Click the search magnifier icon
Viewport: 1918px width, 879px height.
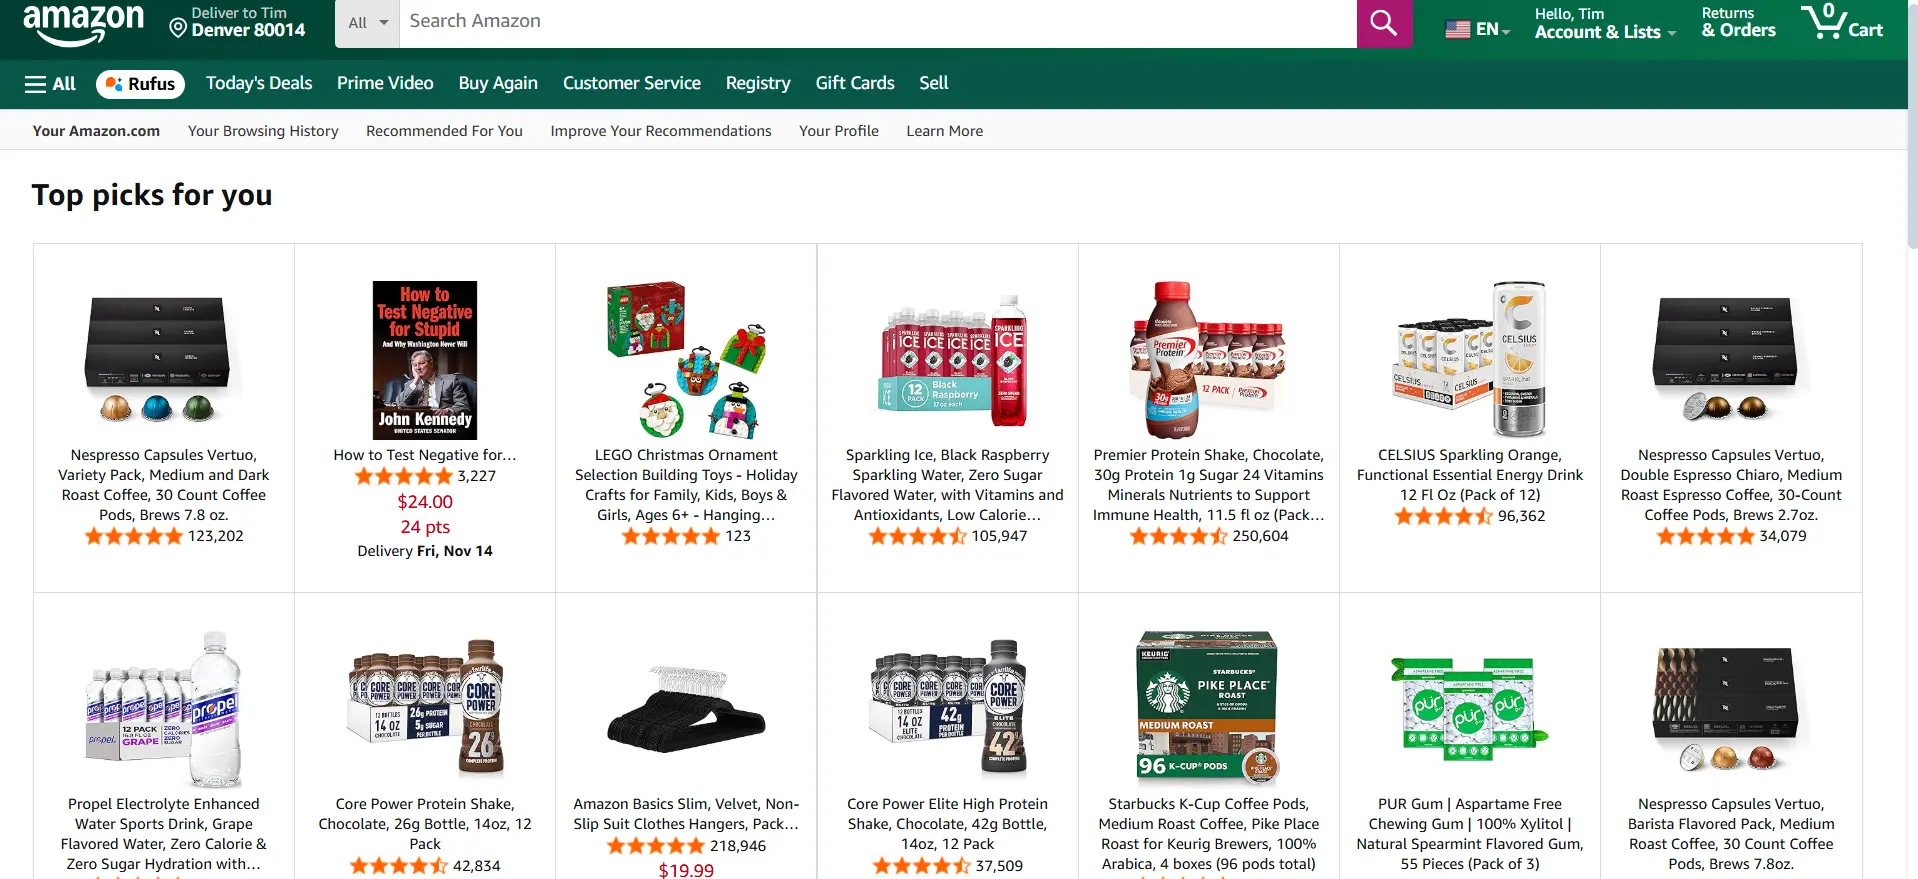point(1383,22)
